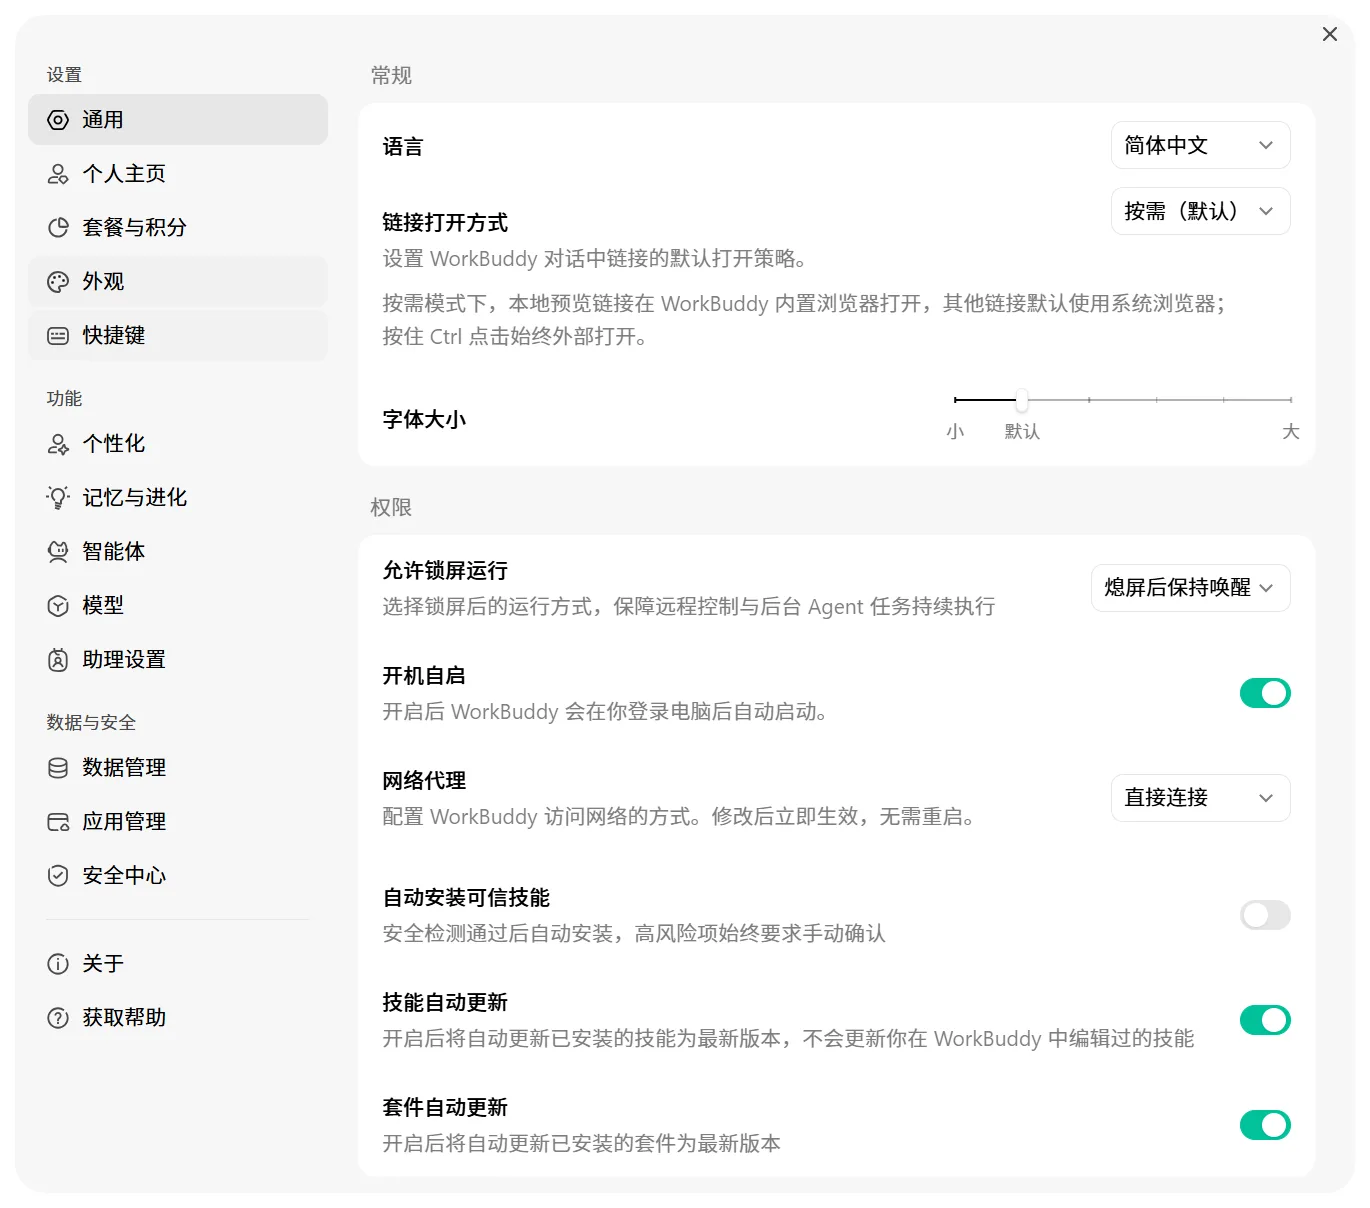Expand the 允许锁屏运行 dropdown 熄屏后保持唤醒
Viewport: 1370px width, 1208px height.
click(x=1190, y=588)
